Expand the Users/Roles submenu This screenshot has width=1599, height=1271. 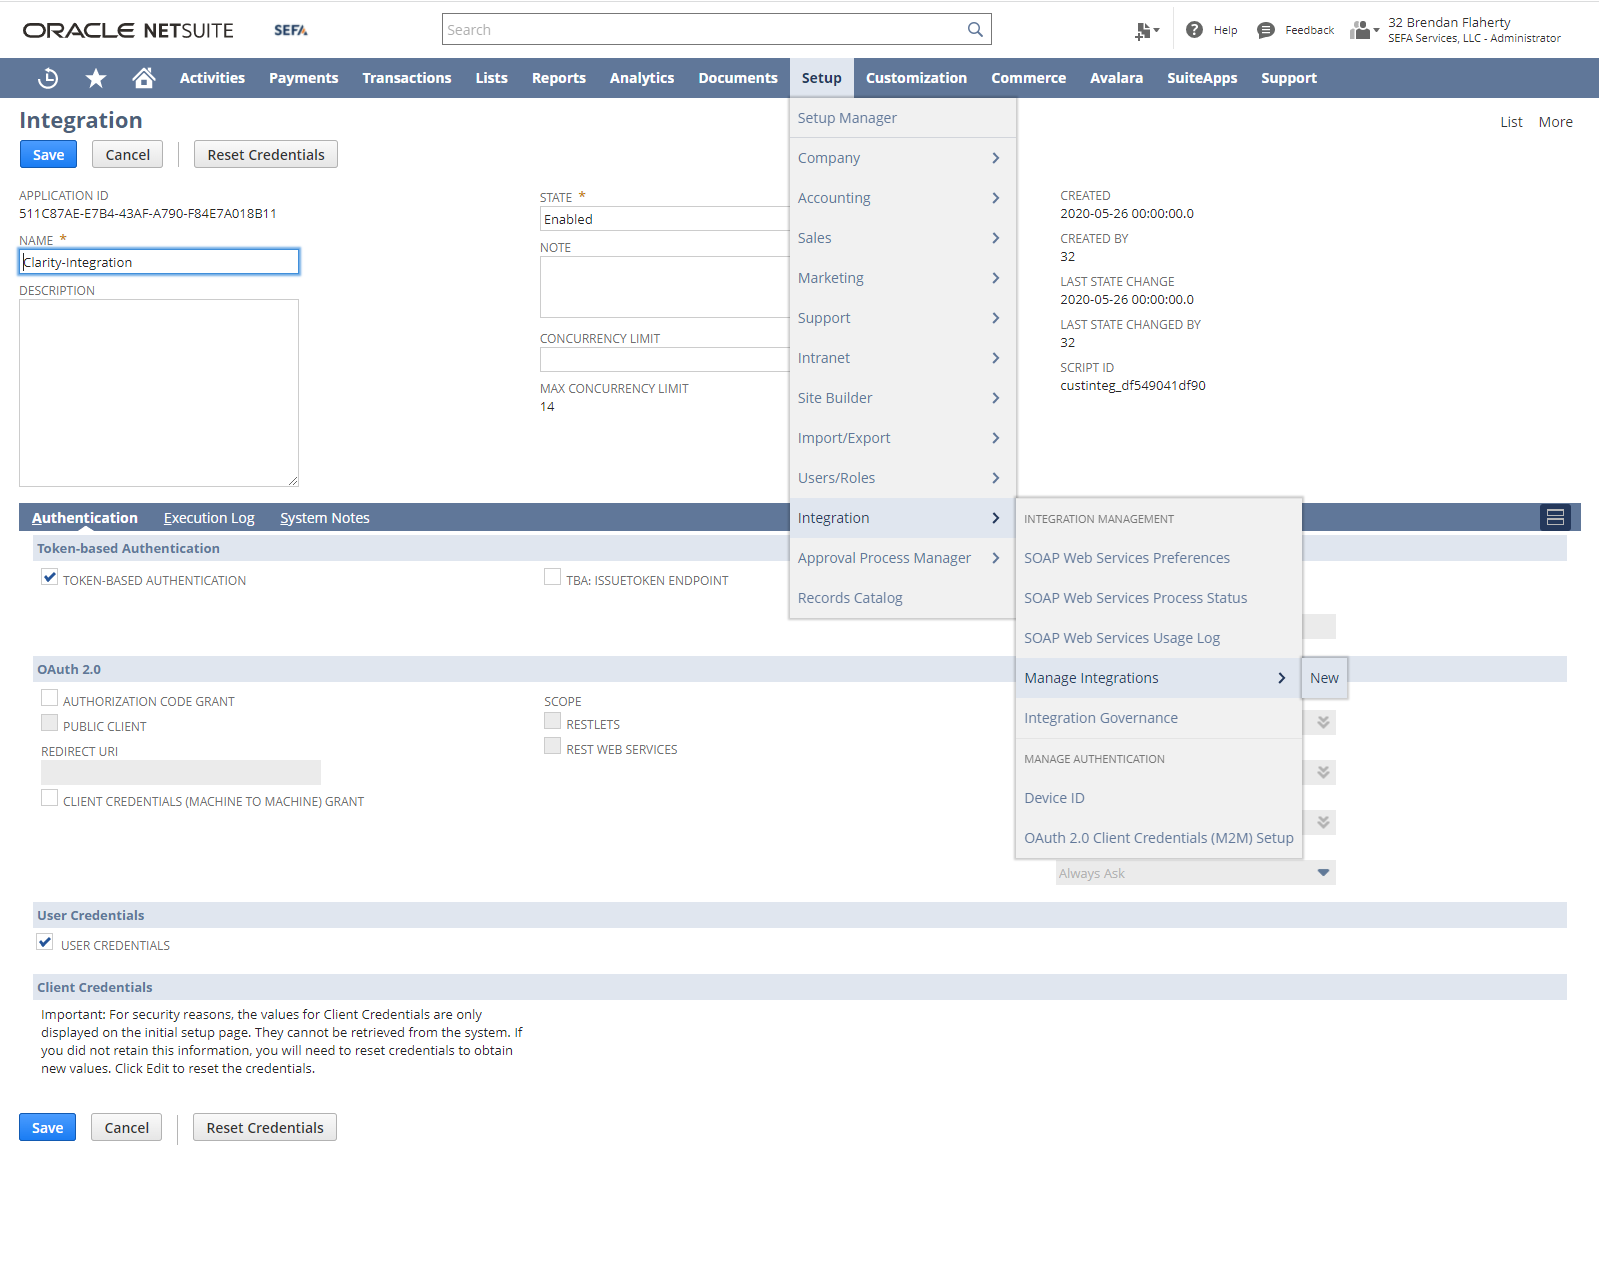(x=902, y=478)
